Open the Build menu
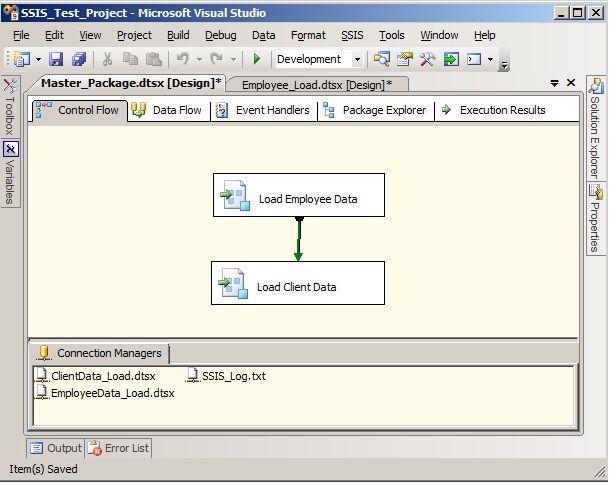611x485 pixels. point(178,35)
